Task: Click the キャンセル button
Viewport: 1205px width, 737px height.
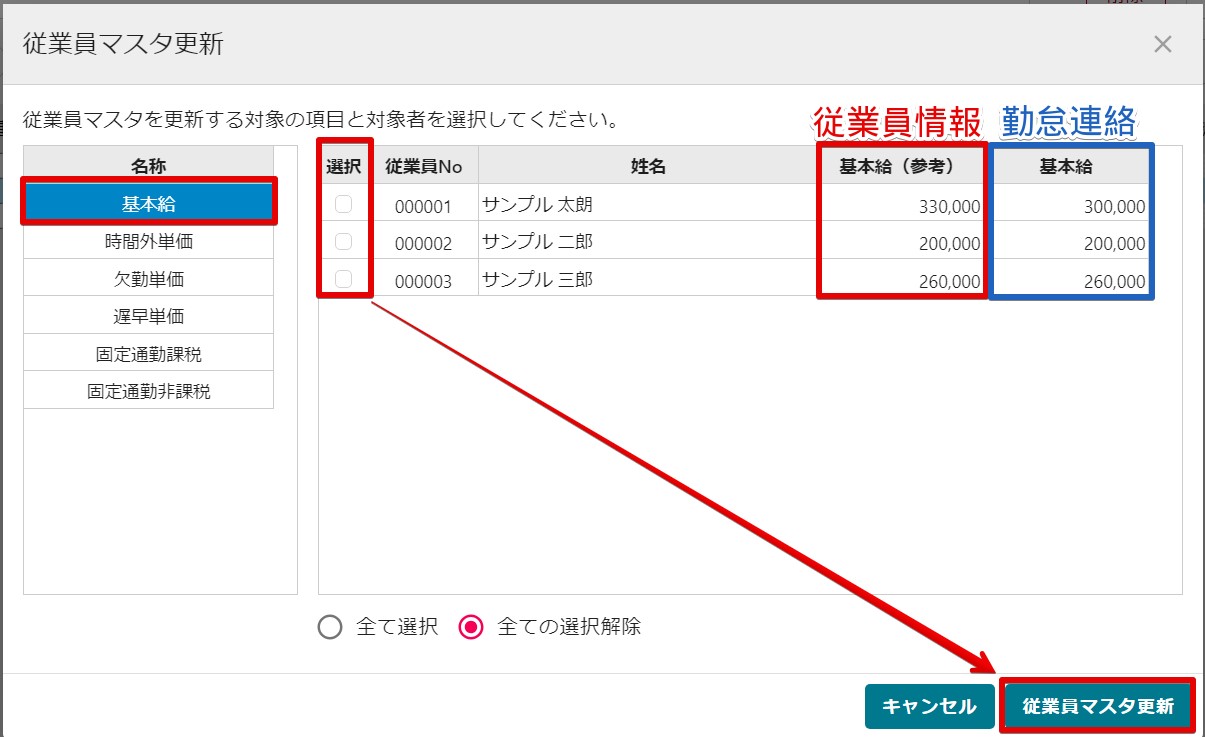Action: pos(929,706)
